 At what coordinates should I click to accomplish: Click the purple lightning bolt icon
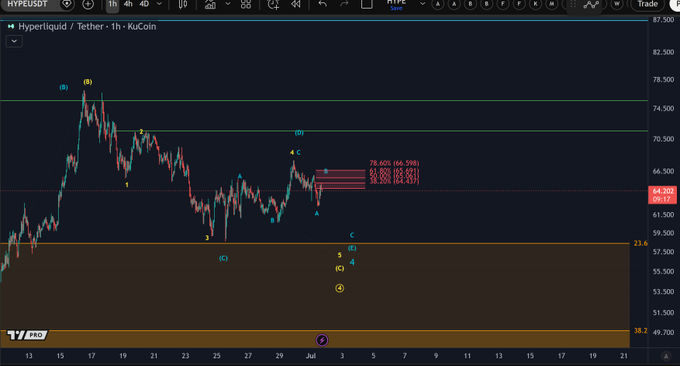coord(322,340)
